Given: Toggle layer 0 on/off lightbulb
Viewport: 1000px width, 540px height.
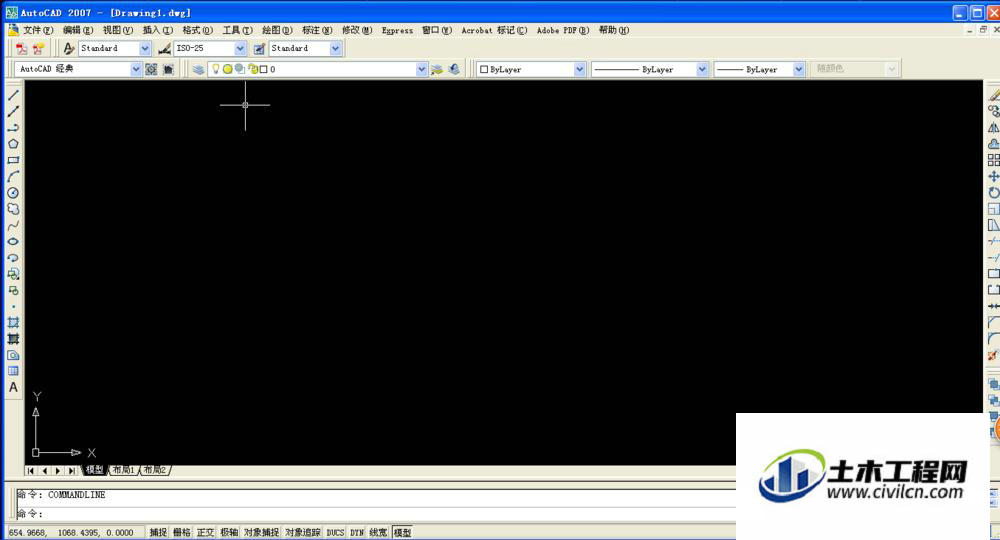Looking at the screenshot, I should coord(216,69).
